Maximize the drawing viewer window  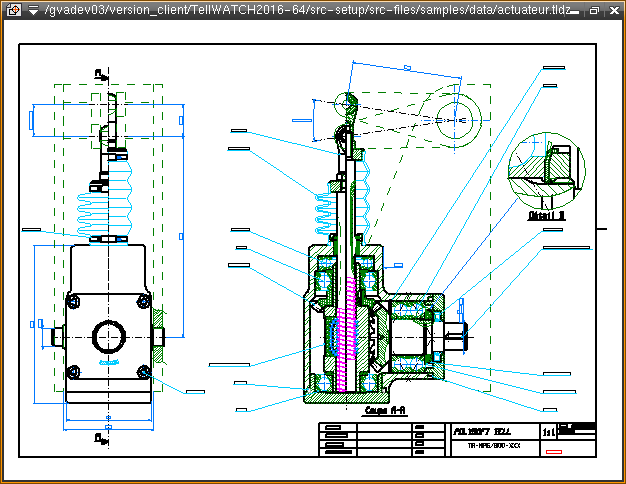tap(594, 10)
